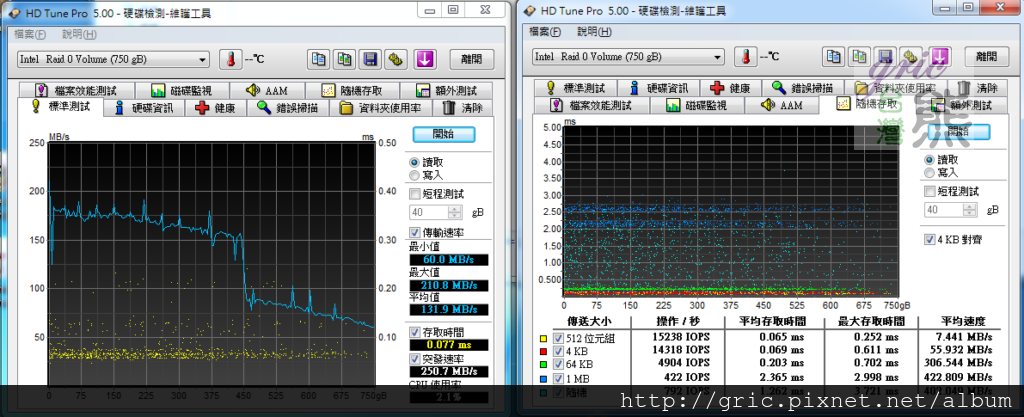
Task: Open 說明 menu in left window
Action: point(80,34)
